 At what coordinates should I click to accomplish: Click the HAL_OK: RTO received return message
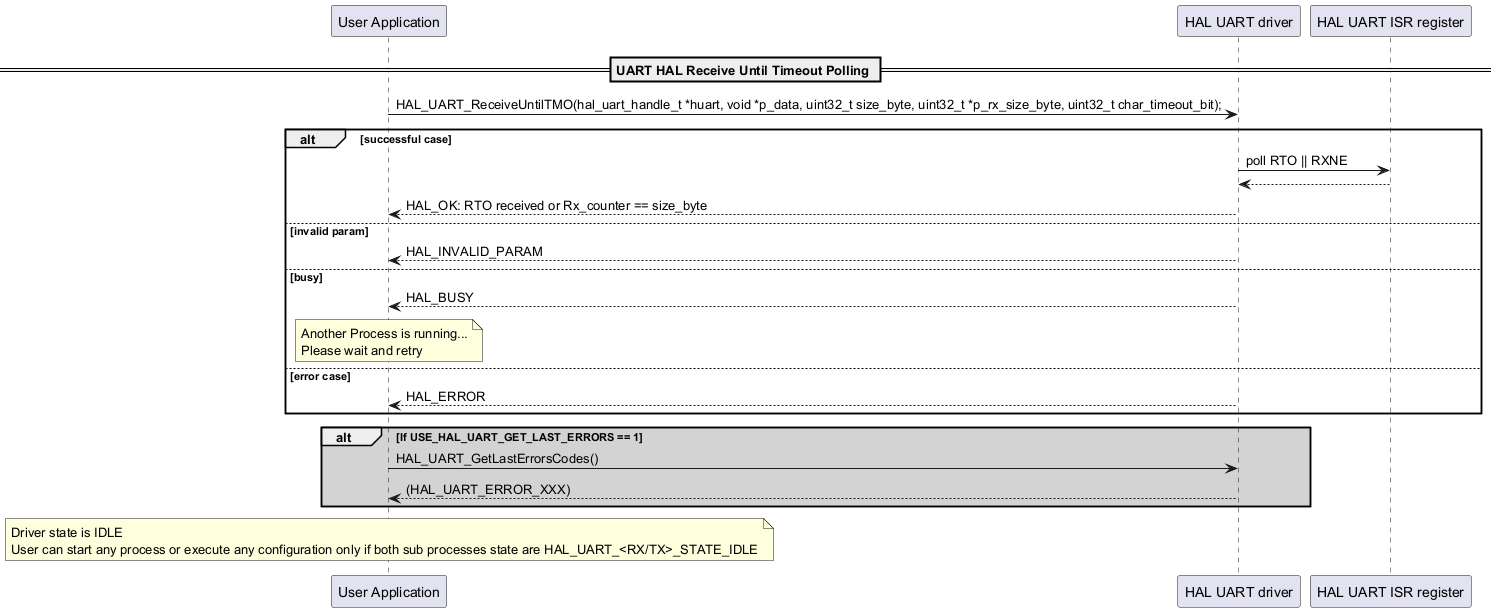click(x=556, y=205)
